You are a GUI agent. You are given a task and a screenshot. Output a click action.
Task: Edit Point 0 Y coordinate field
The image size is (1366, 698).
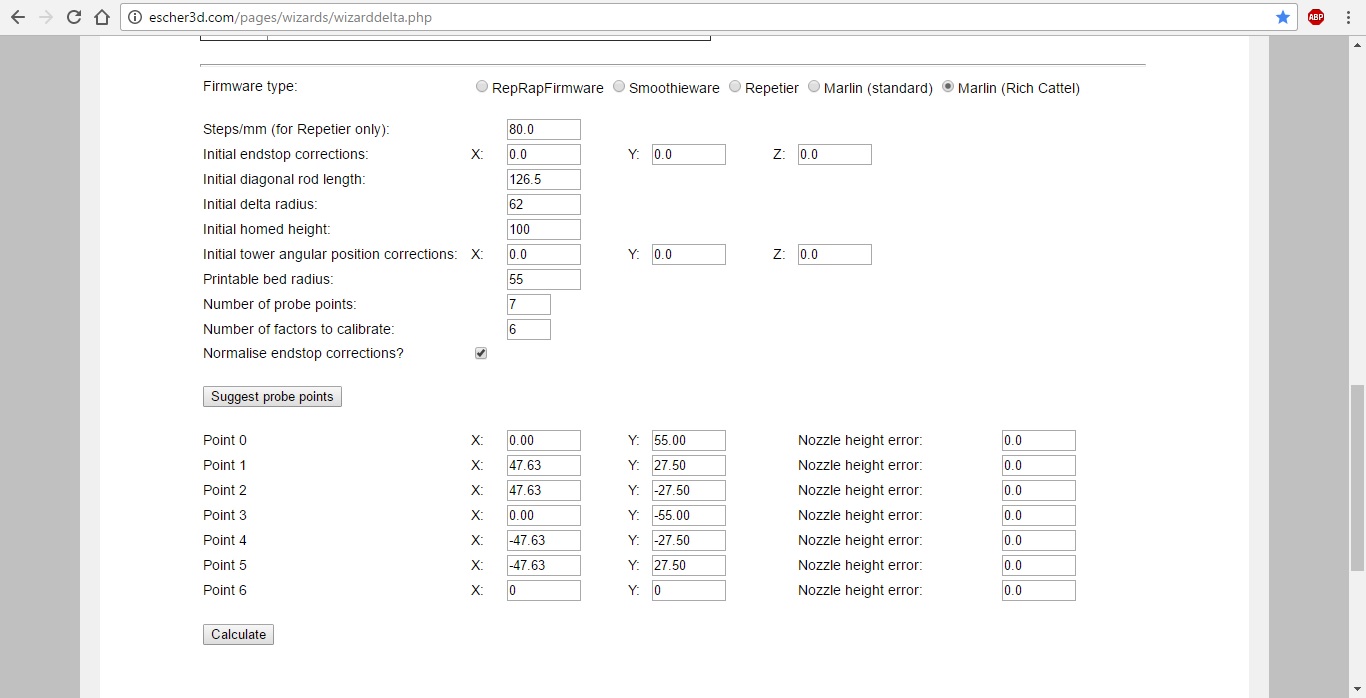689,441
